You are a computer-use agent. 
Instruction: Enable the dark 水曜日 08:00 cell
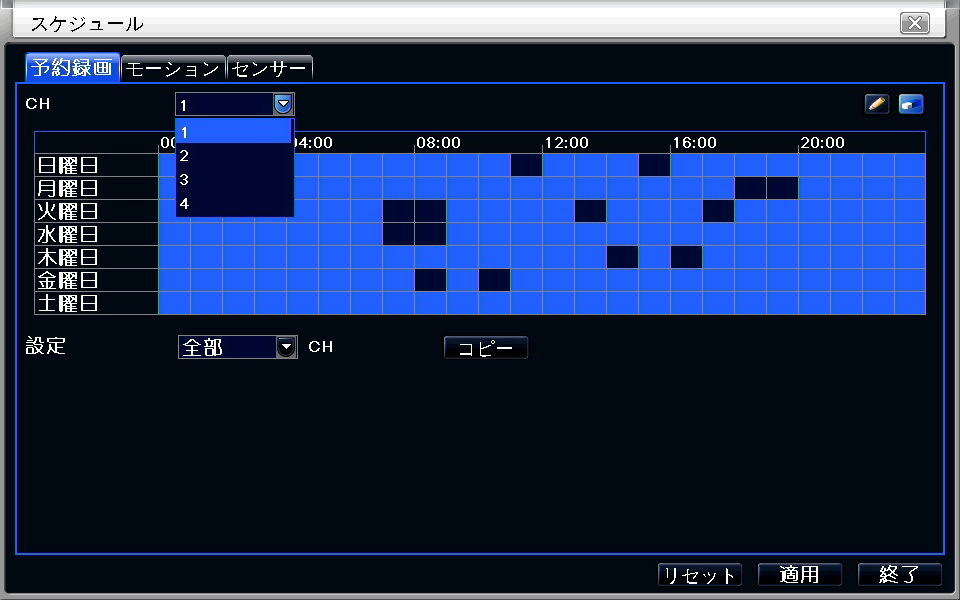pos(430,234)
